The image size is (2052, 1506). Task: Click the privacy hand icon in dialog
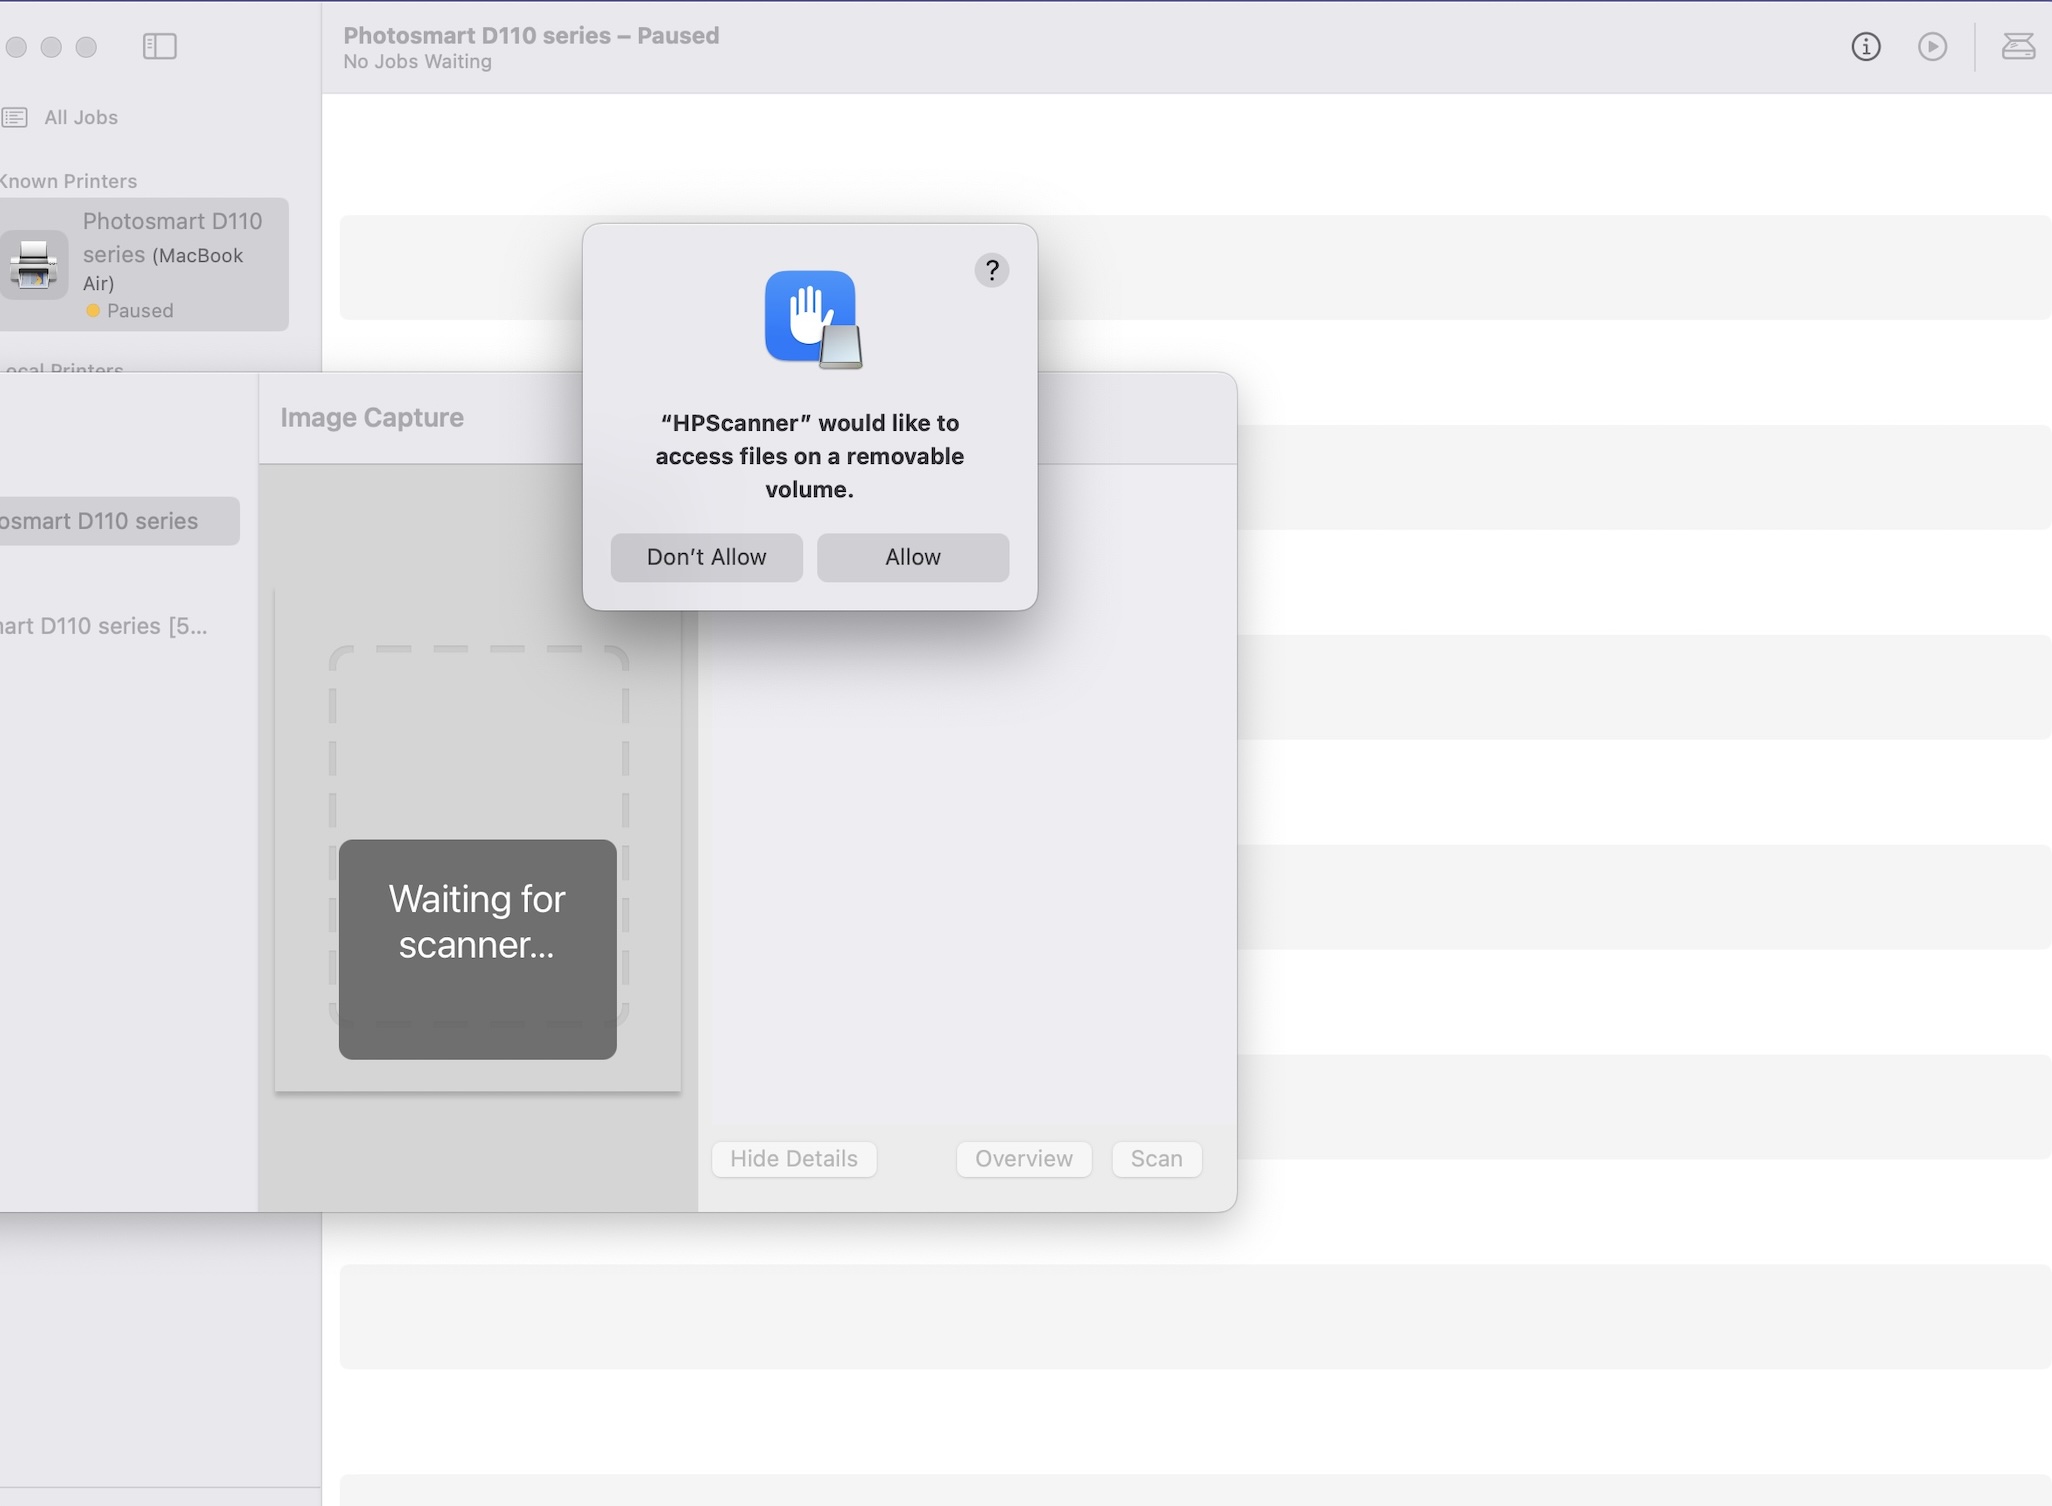(809, 316)
